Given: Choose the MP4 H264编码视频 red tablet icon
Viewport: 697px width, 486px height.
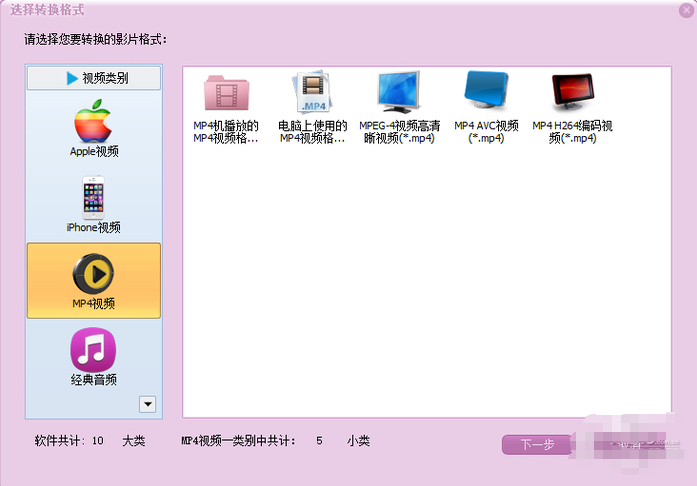Looking at the screenshot, I should (573, 92).
